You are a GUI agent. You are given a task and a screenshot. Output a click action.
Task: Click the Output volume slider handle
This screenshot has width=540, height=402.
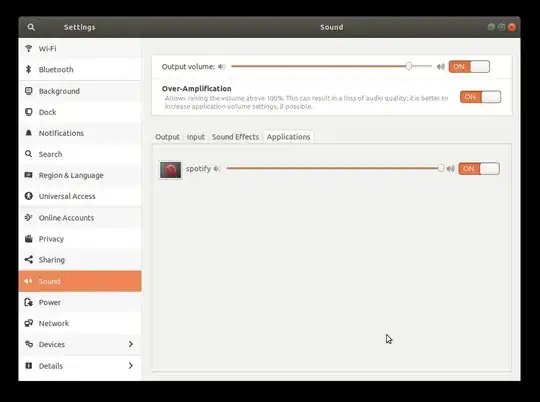click(408, 66)
